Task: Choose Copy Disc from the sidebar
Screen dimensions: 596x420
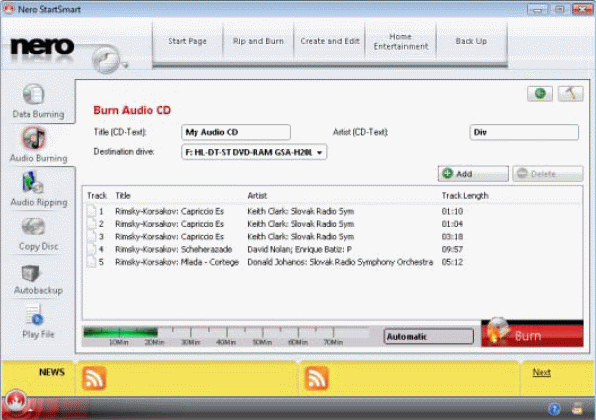Action: click(x=38, y=234)
